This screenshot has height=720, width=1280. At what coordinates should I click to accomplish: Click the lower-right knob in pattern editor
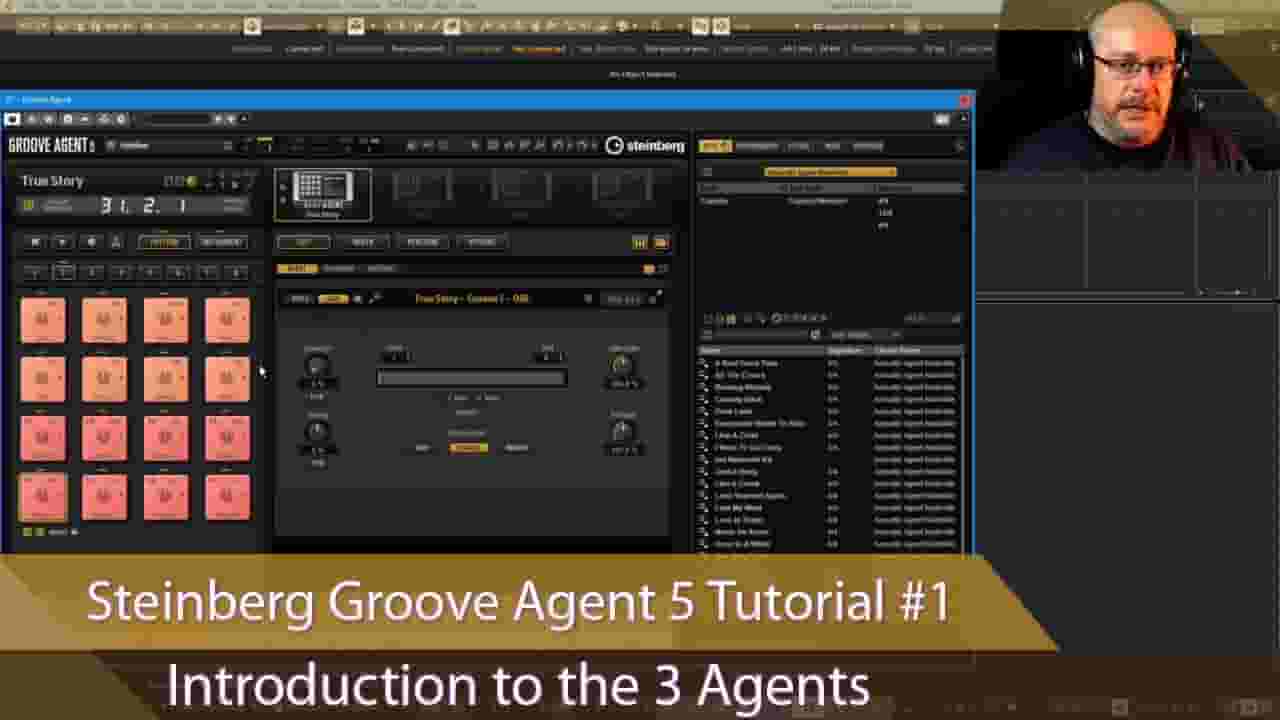[x=622, y=432]
